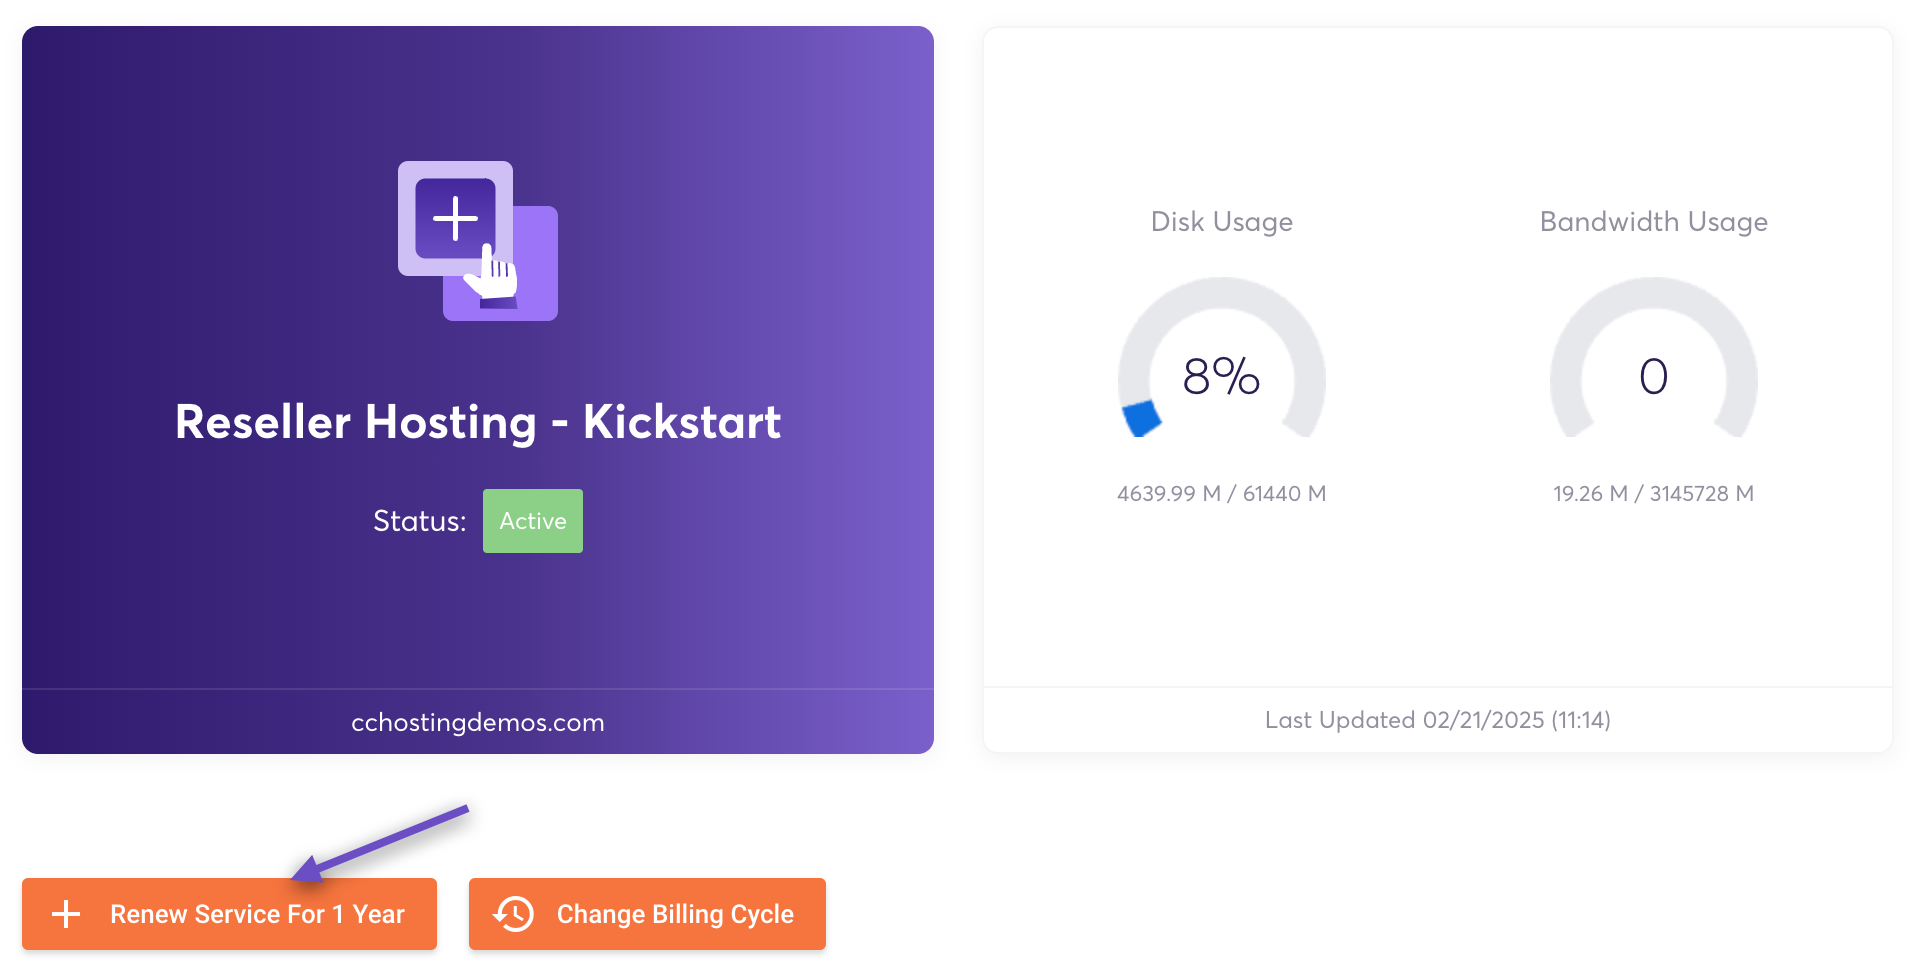Viewport: 1912px width, 976px height.
Task: Open the cchostingdemos.com domain link
Action: (x=478, y=722)
